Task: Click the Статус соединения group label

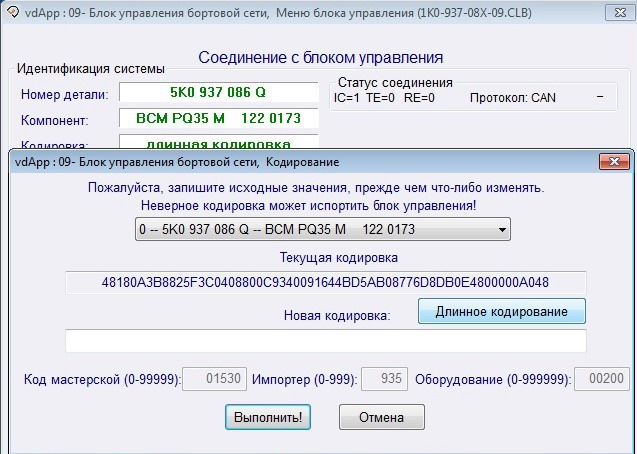Action: coord(395,83)
